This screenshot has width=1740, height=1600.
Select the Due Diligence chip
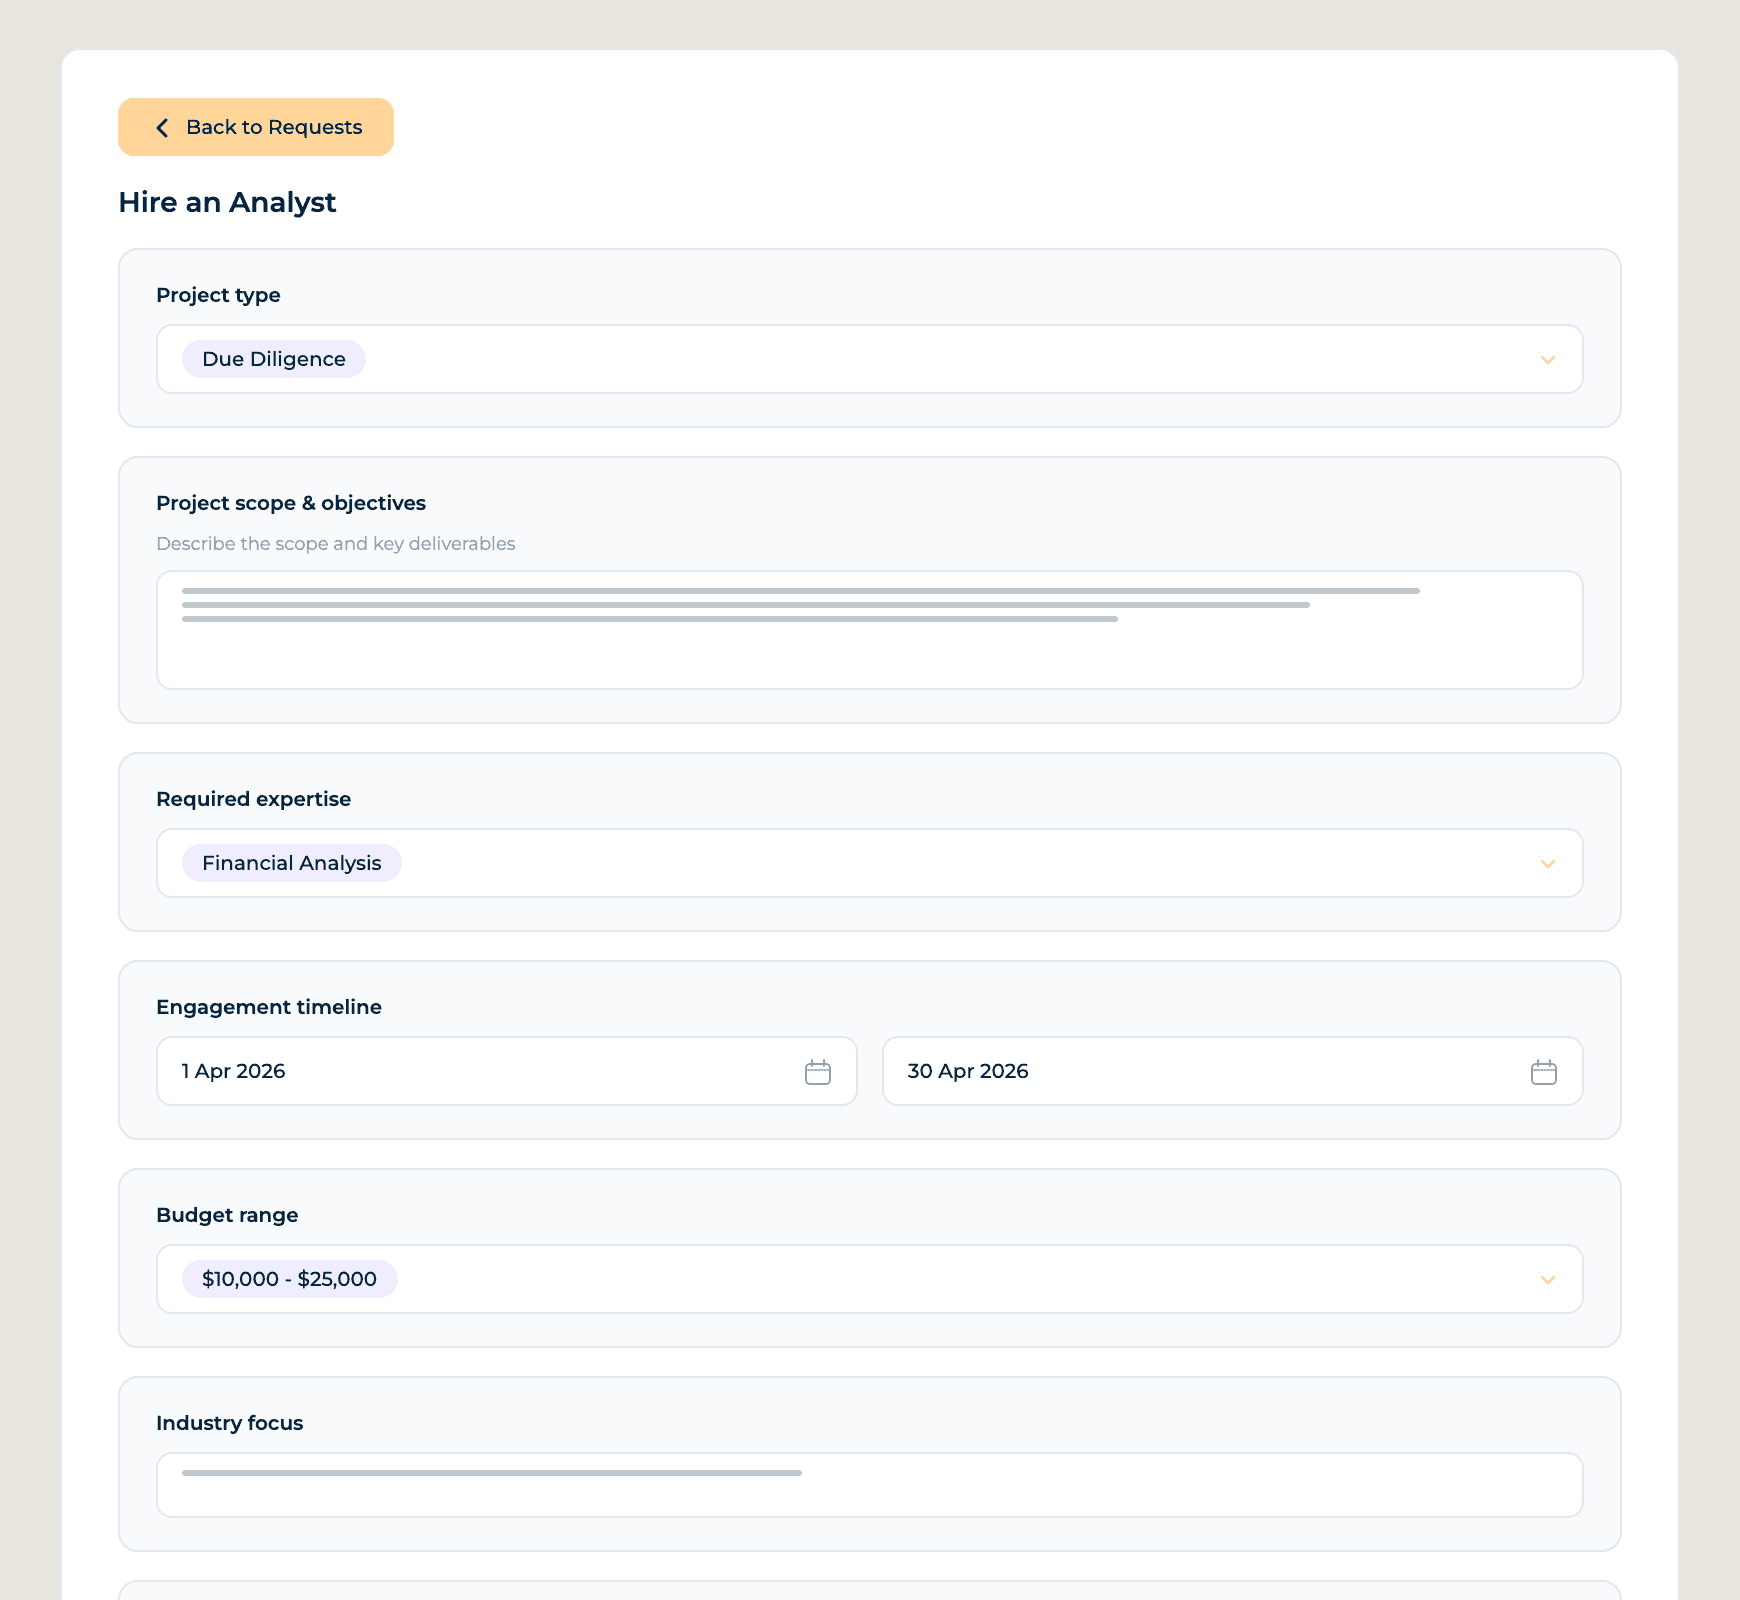coord(273,360)
